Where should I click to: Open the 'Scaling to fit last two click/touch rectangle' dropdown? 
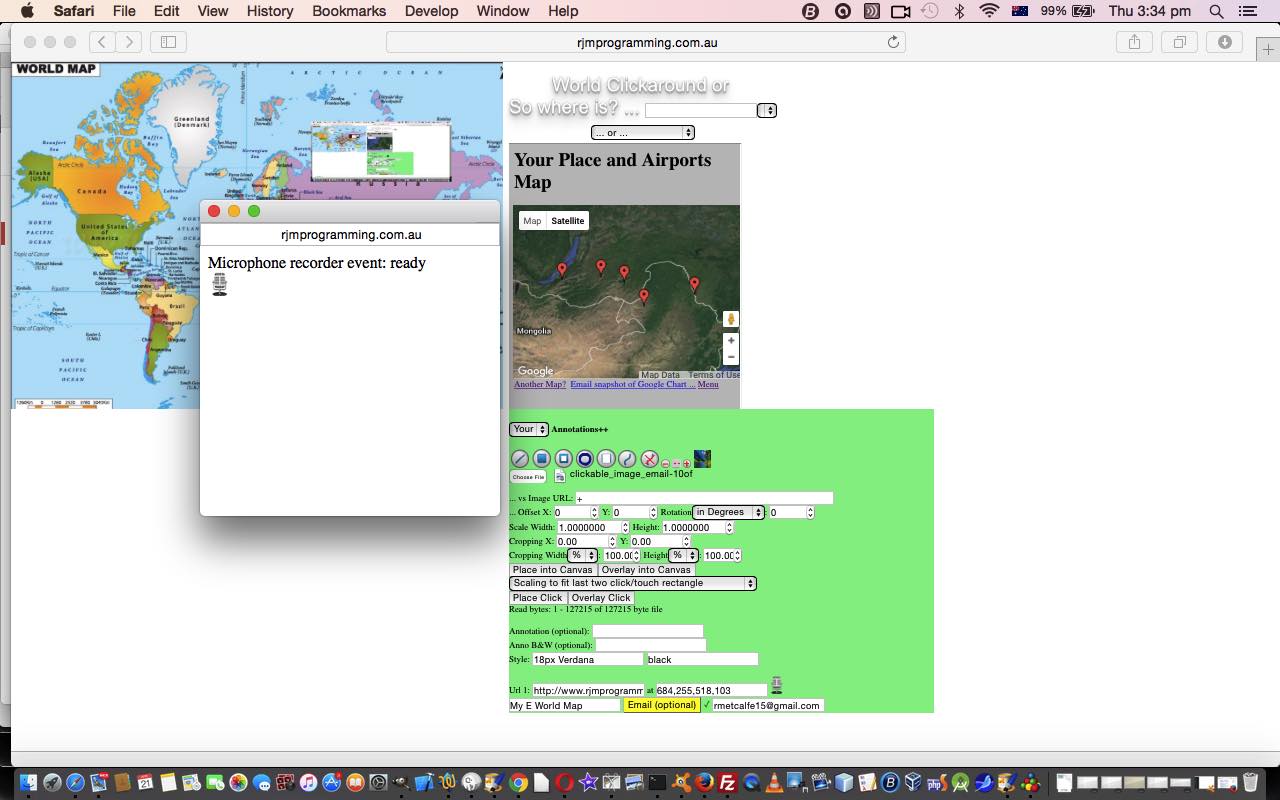pyautogui.click(x=632, y=583)
